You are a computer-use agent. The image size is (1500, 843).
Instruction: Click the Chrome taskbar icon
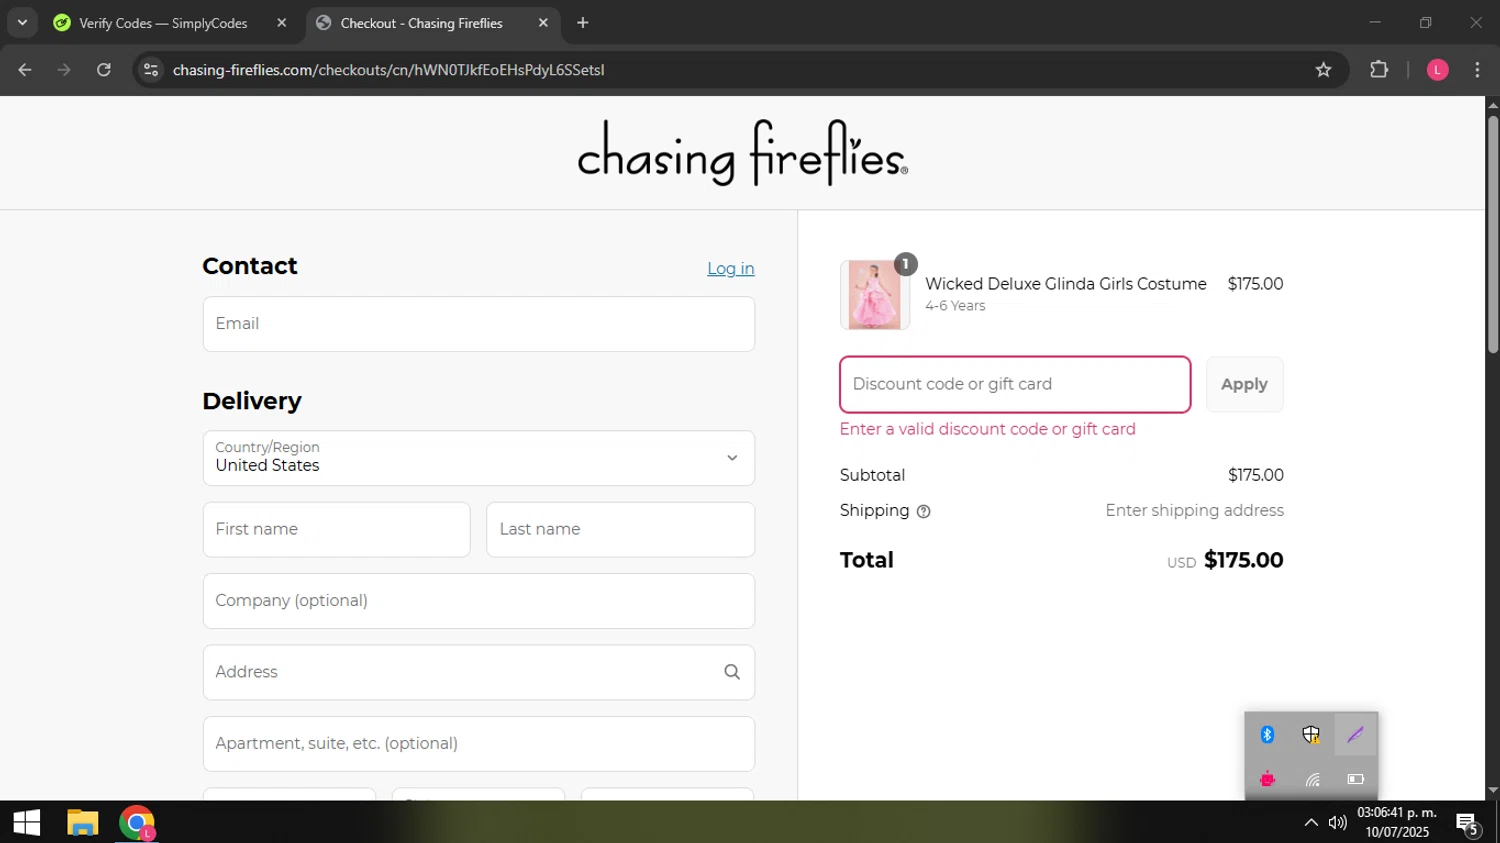point(137,823)
